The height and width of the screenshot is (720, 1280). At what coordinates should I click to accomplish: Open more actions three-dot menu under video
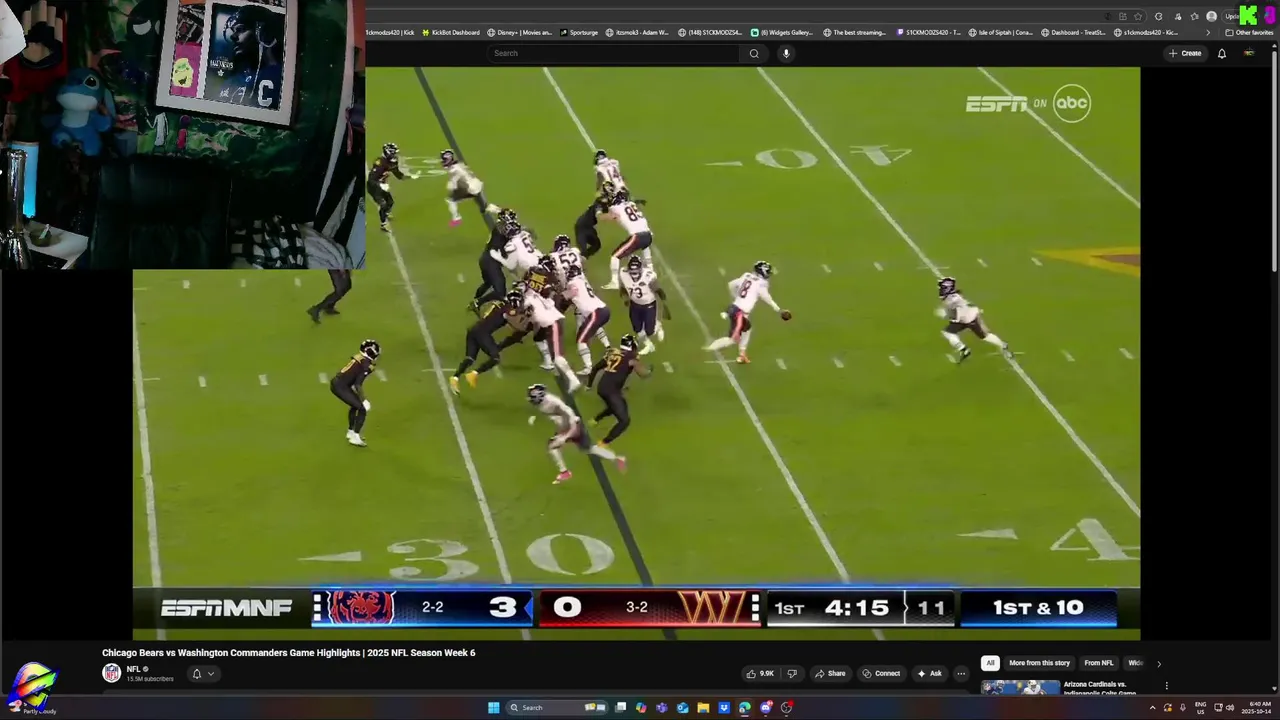pyautogui.click(x=961, y=673)
